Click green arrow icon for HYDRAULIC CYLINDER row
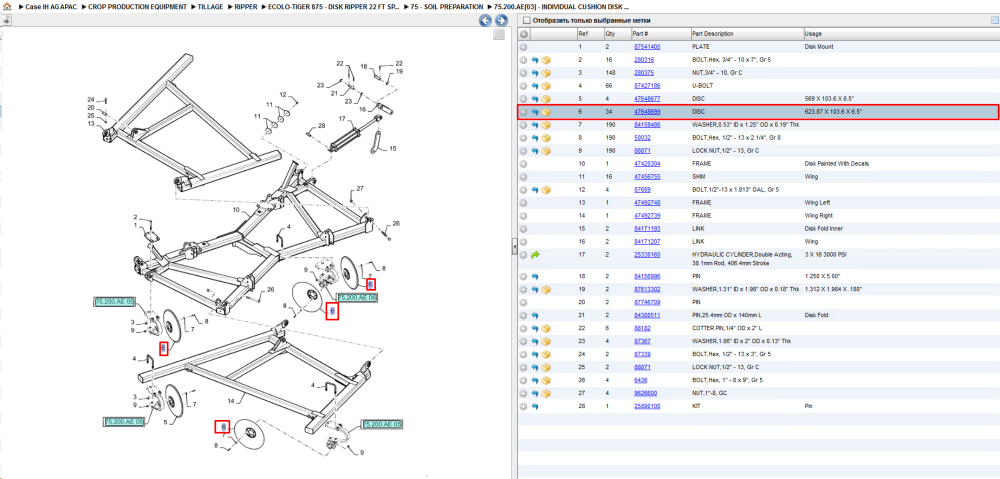 point(535,254)
